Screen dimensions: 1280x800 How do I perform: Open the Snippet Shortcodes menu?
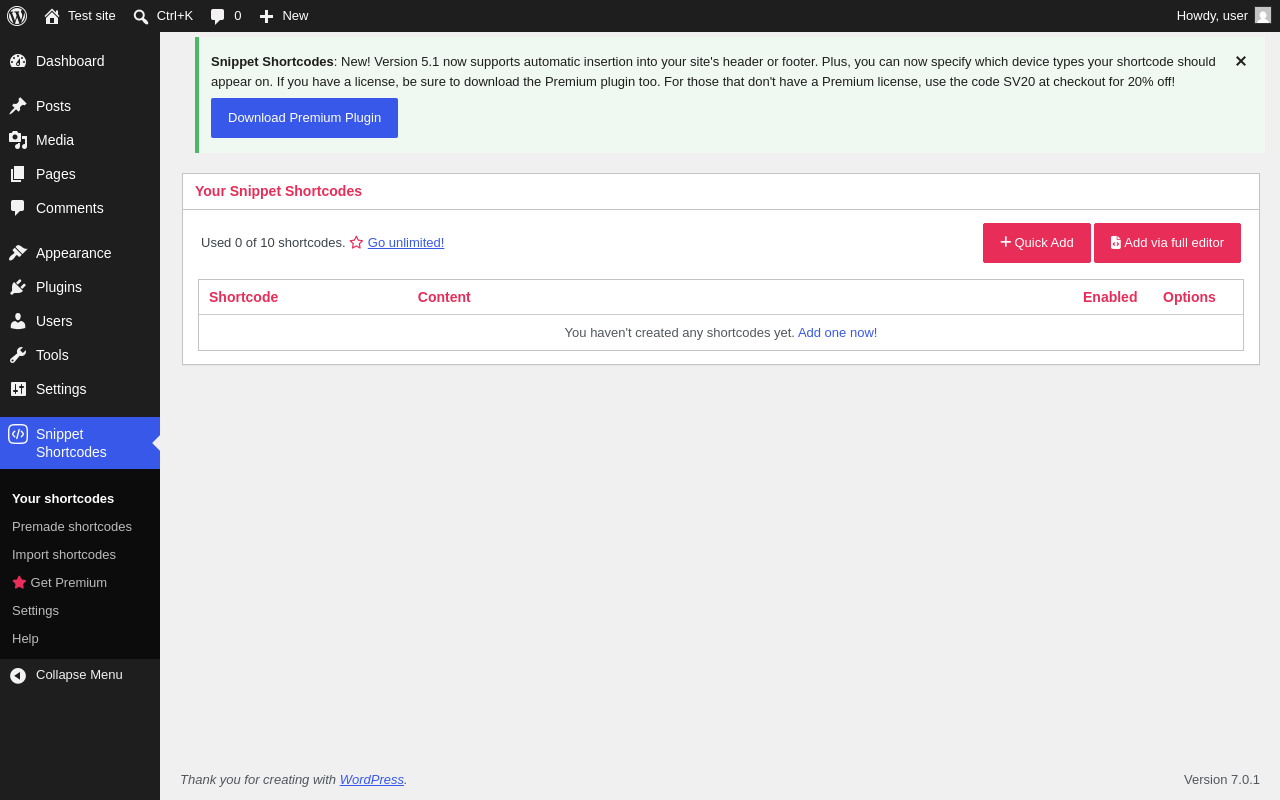pyautogui.click(x=80, y=443)
